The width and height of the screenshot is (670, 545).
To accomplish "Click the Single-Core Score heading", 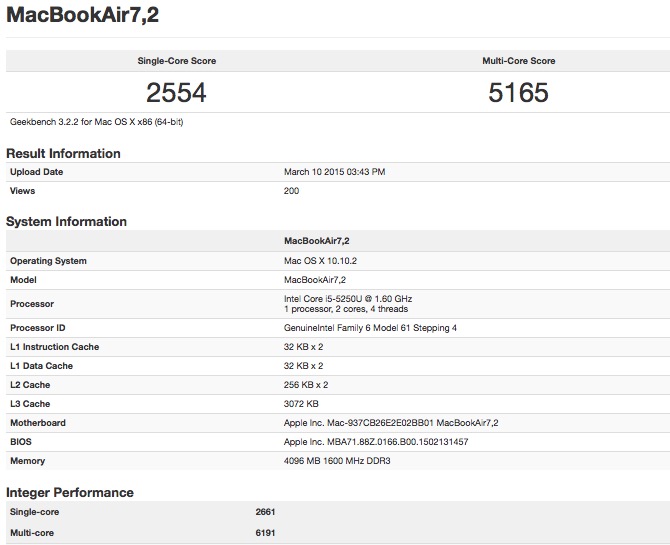I will [x=176, y=61].
